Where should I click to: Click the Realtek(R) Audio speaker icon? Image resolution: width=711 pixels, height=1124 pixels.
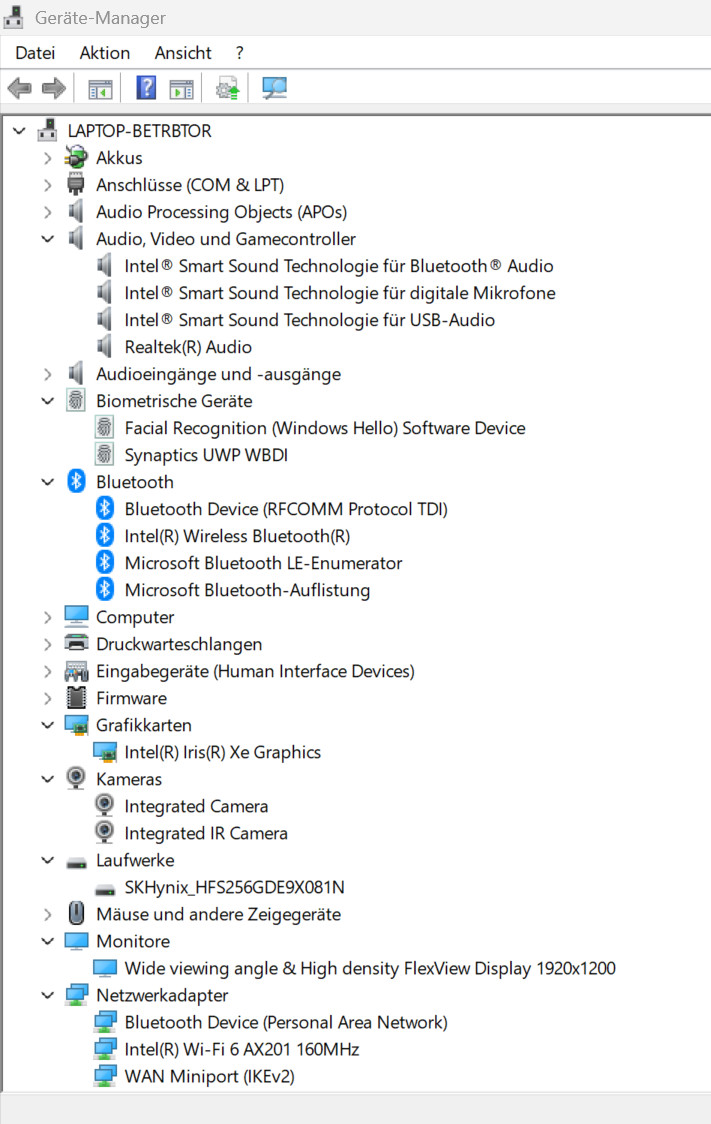tap(105, 346)
